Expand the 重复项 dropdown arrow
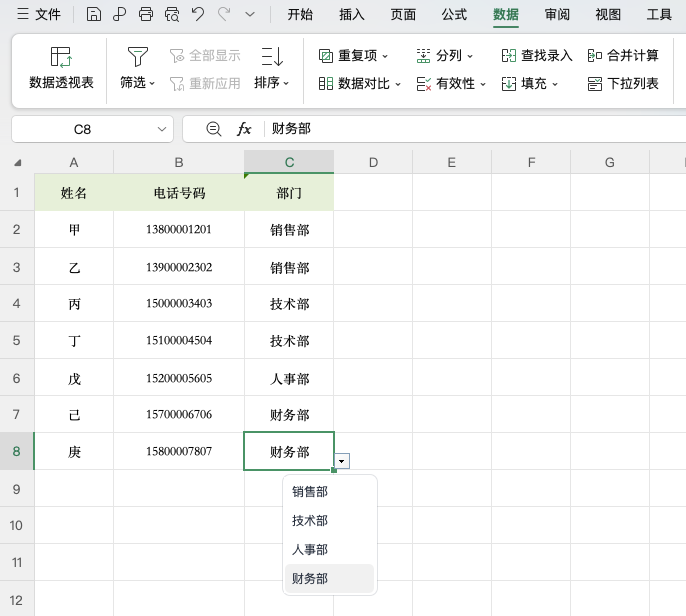 point(385,56)
